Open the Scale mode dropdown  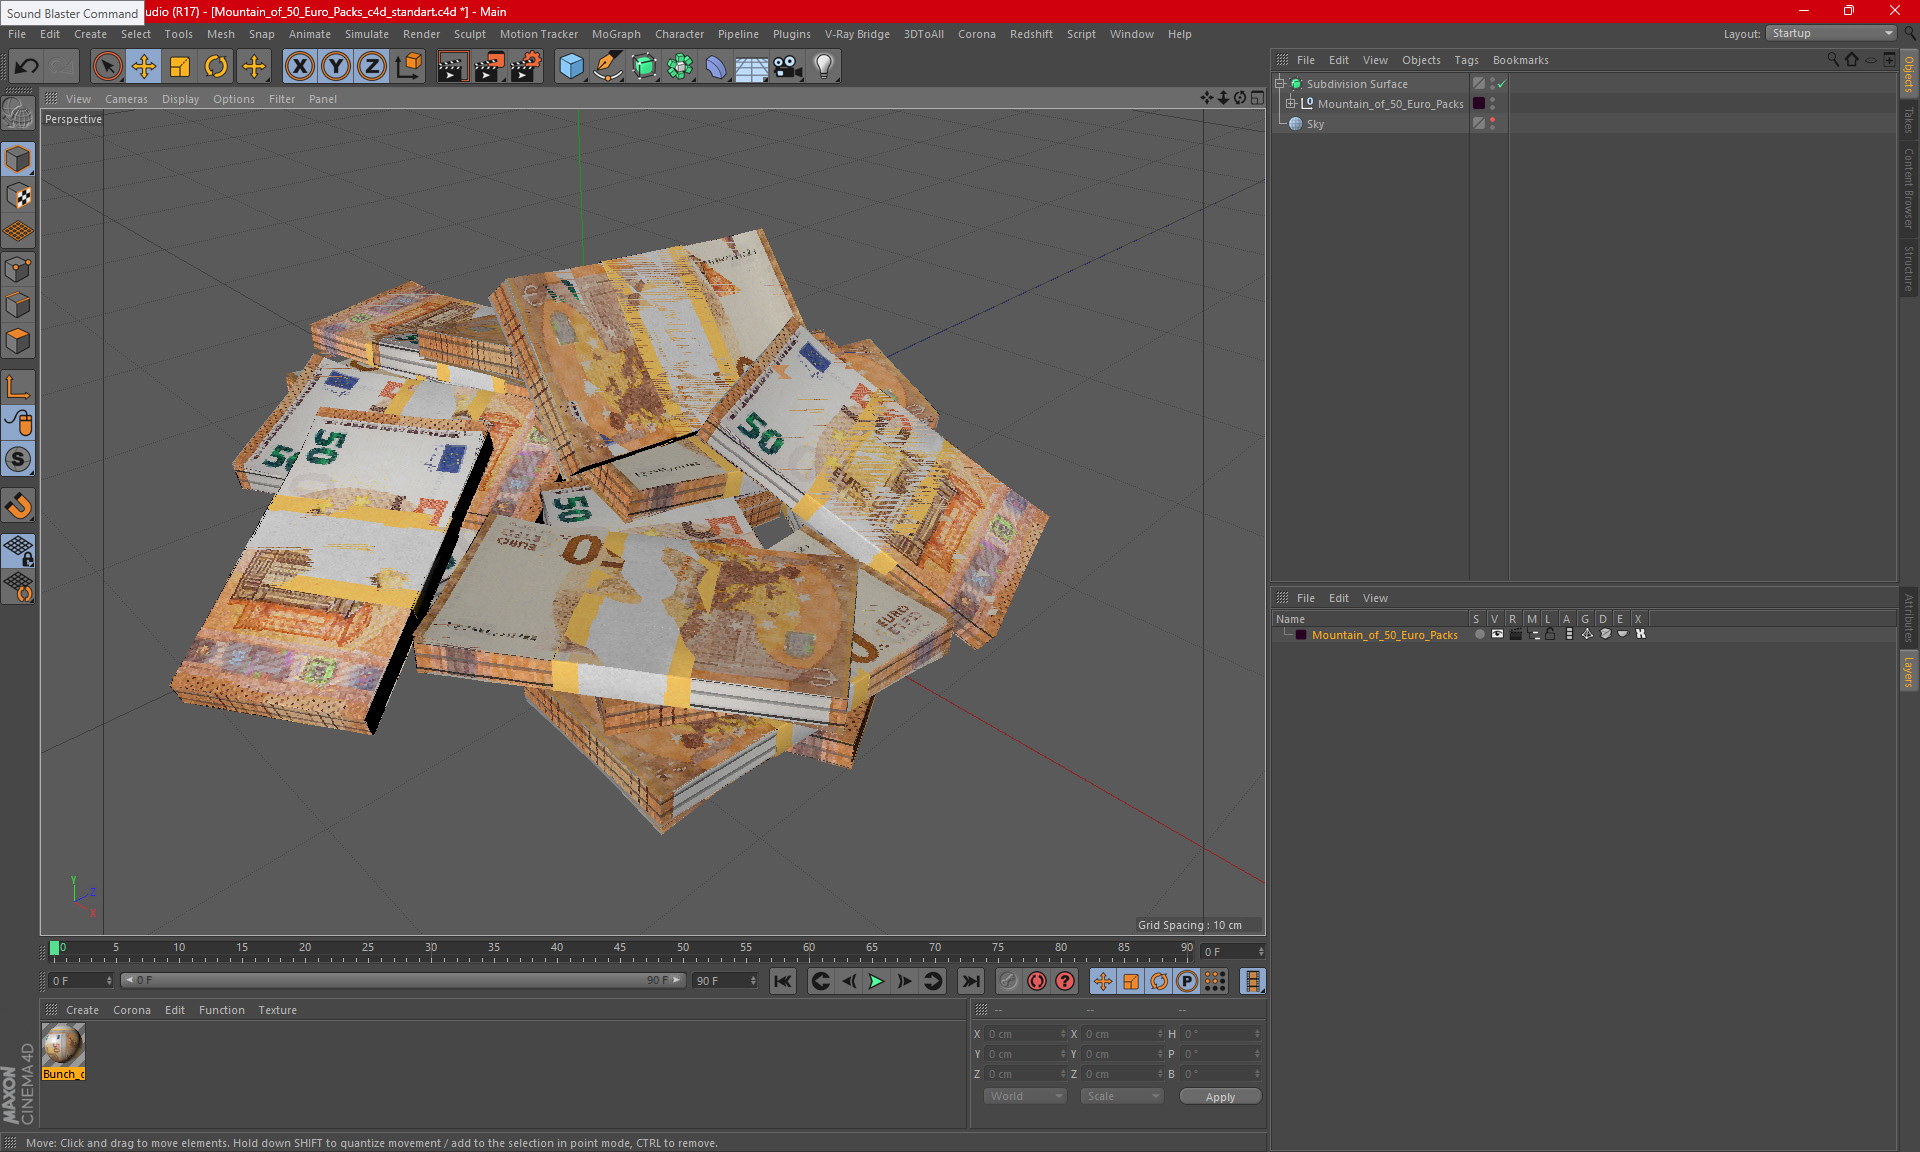(1121, 1096)
